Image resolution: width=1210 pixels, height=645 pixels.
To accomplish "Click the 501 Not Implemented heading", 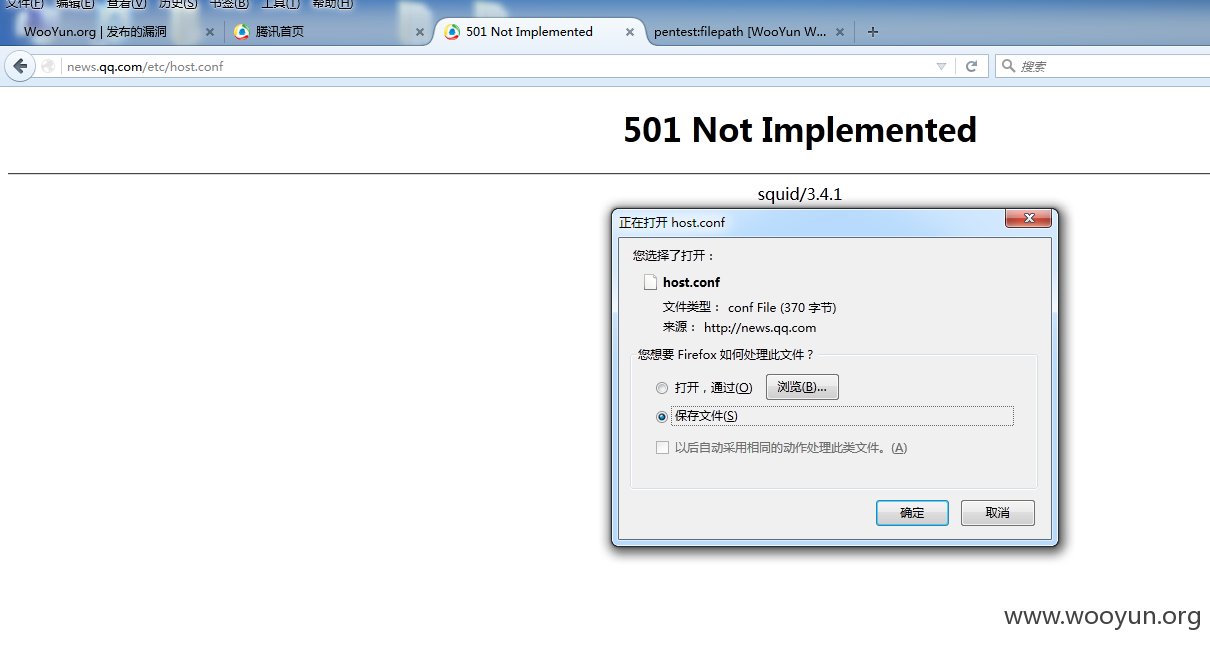I will click(x=800, y=130).
